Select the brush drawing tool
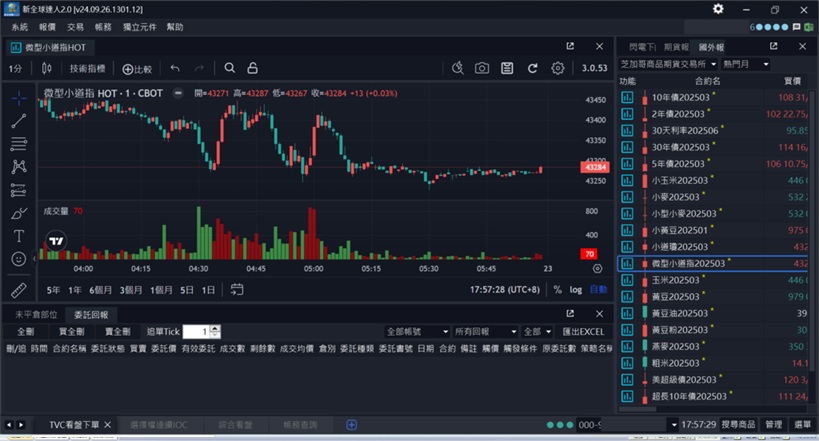The height and width of the screenshot is (441, 819). click(x=19, y=213)
